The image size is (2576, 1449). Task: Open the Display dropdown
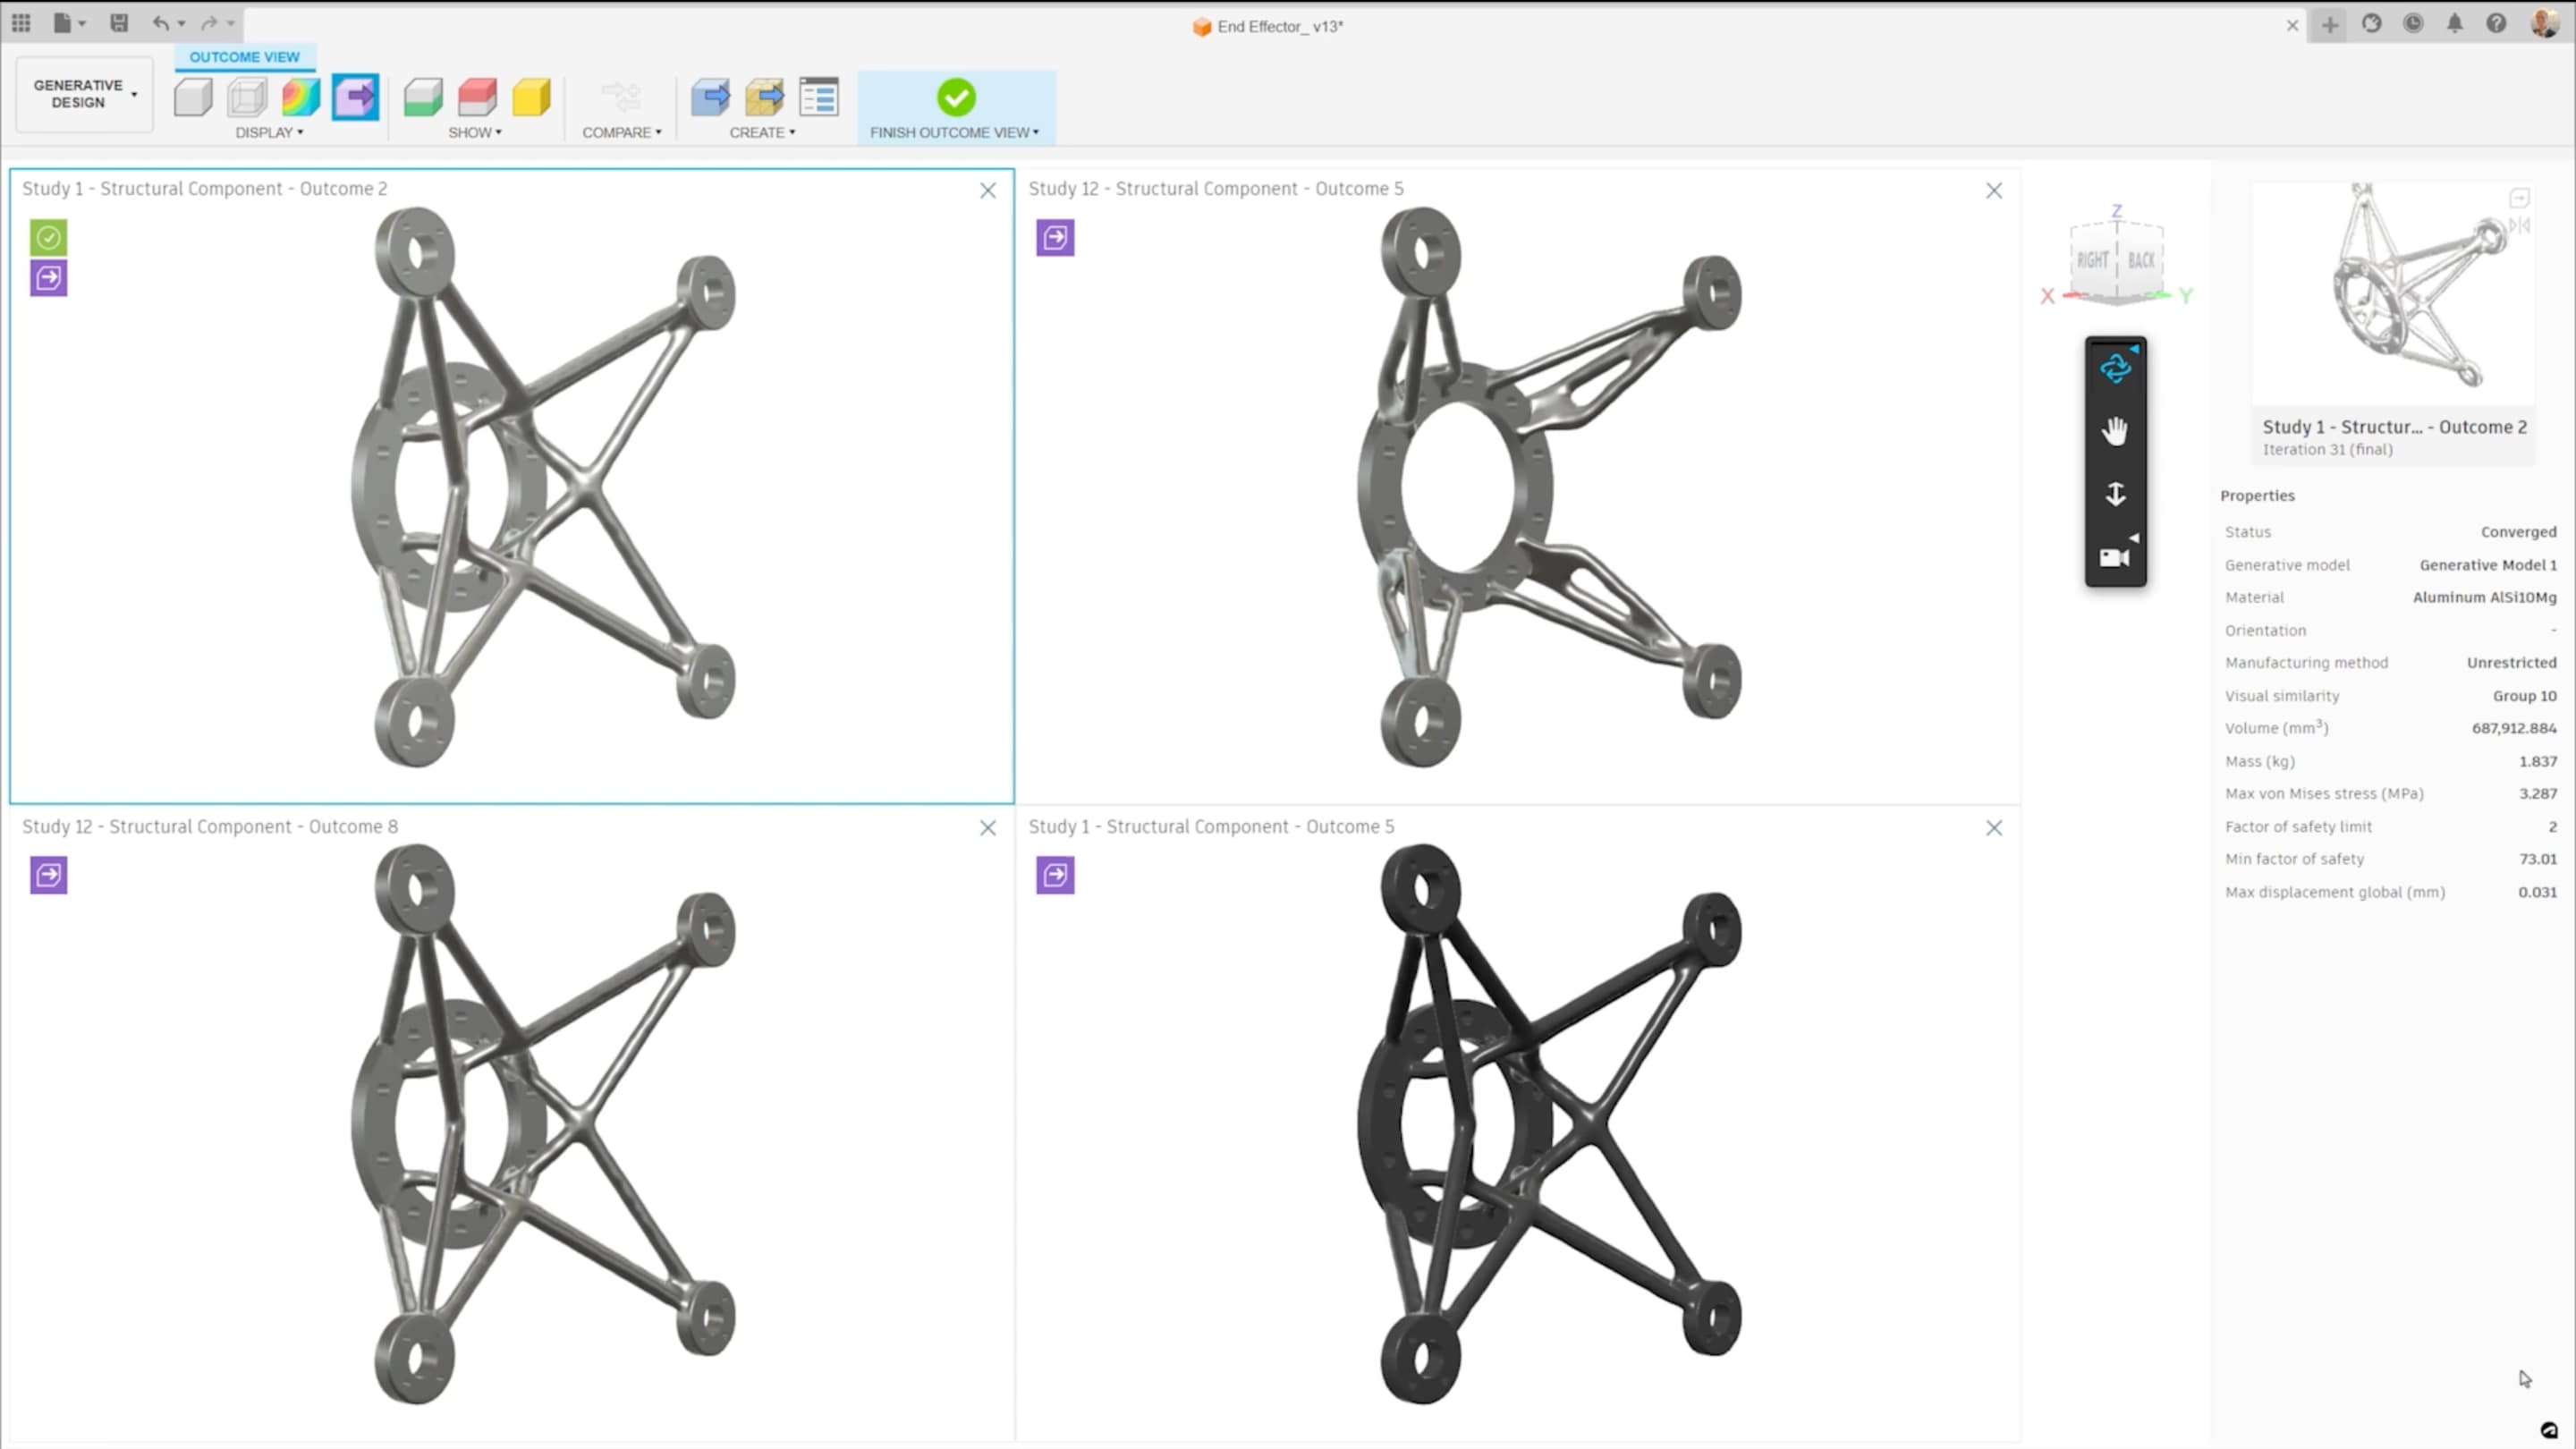[268, 131]
